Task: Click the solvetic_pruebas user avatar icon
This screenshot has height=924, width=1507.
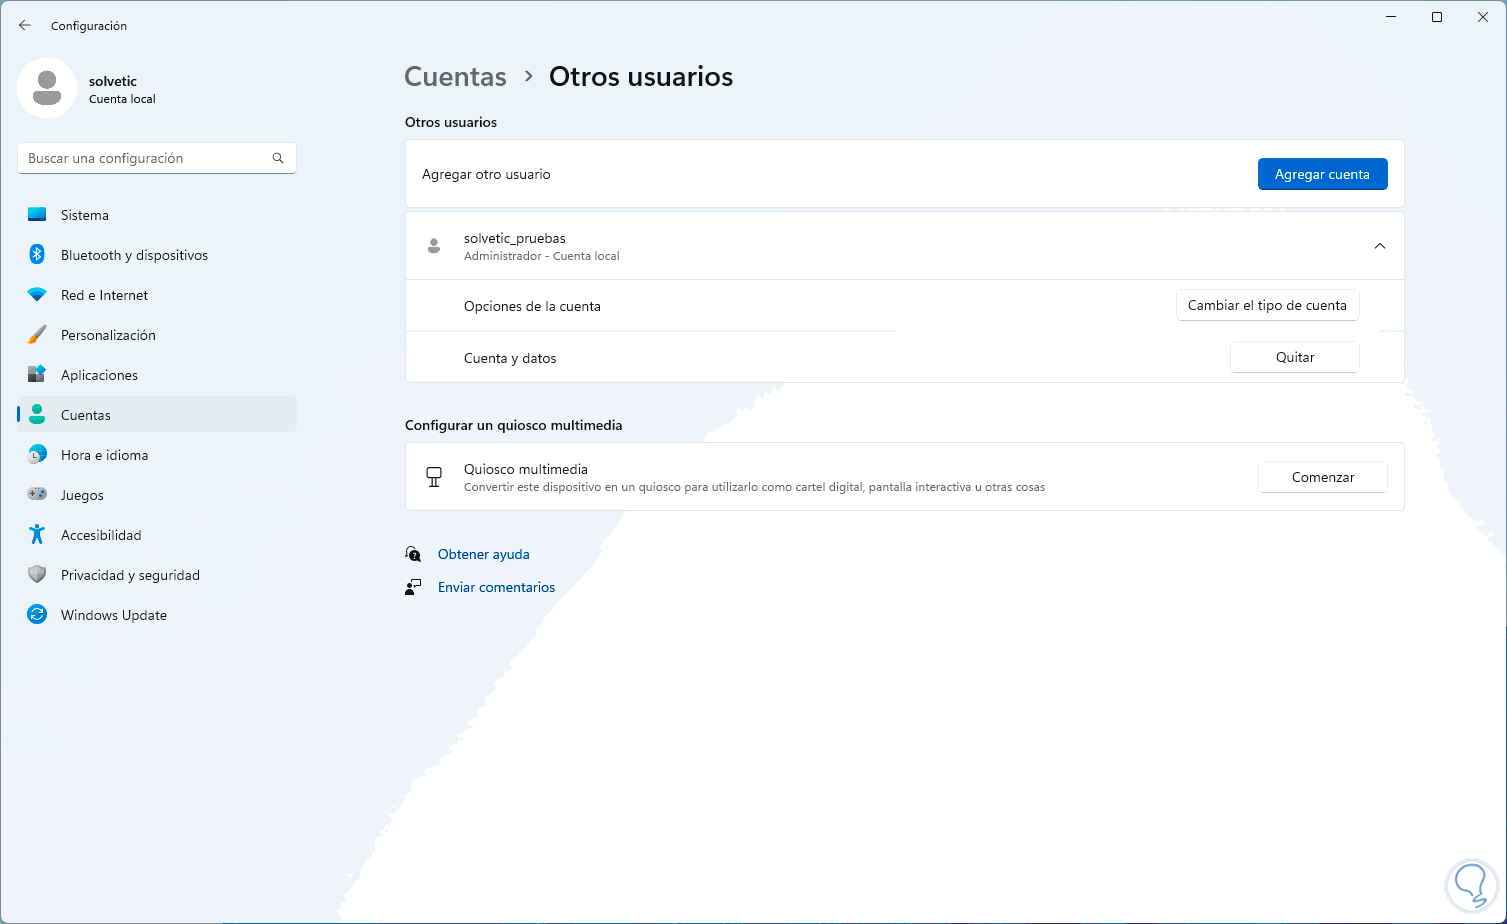Action: [x=434, y=246]
